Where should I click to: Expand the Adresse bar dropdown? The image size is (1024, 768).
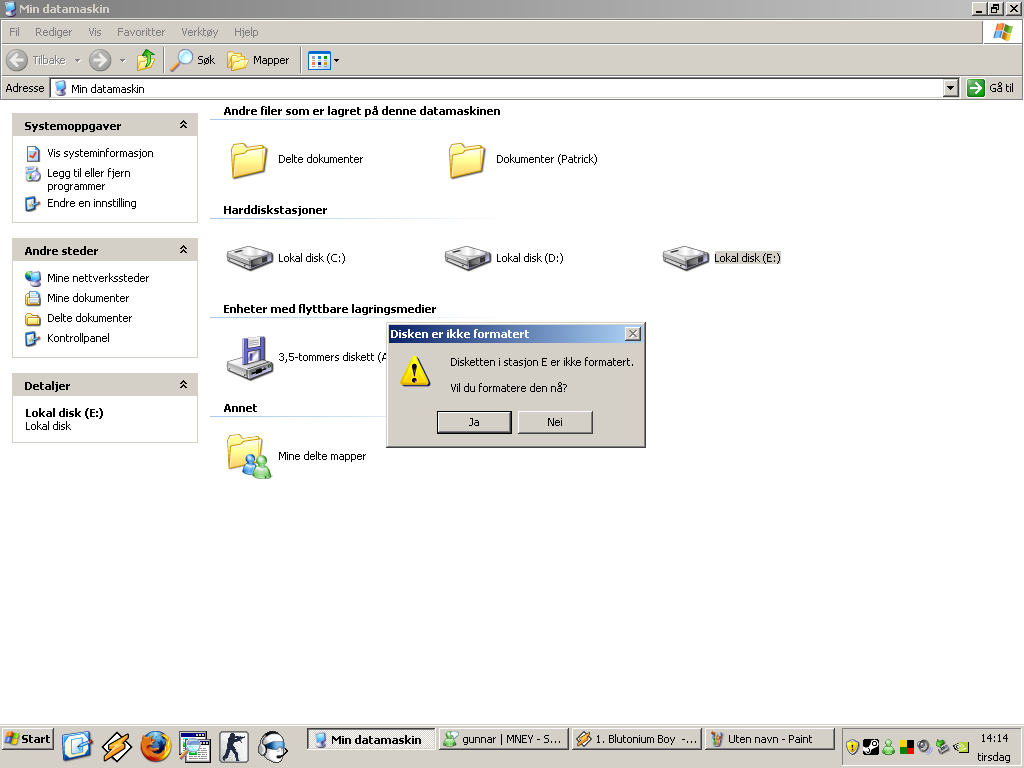(951, 88)
